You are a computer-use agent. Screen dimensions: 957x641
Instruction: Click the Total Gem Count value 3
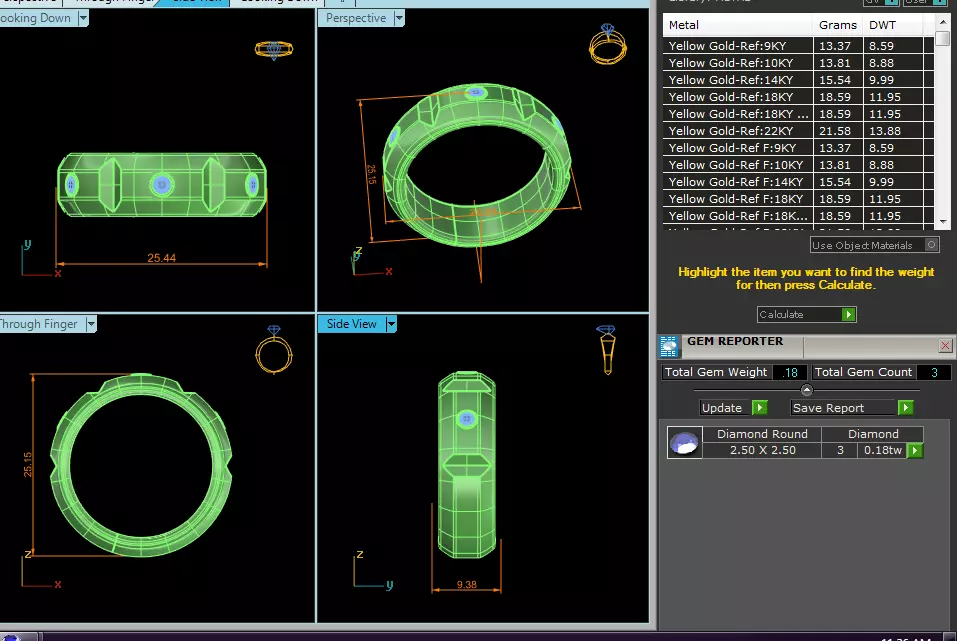tap(934, 372)
